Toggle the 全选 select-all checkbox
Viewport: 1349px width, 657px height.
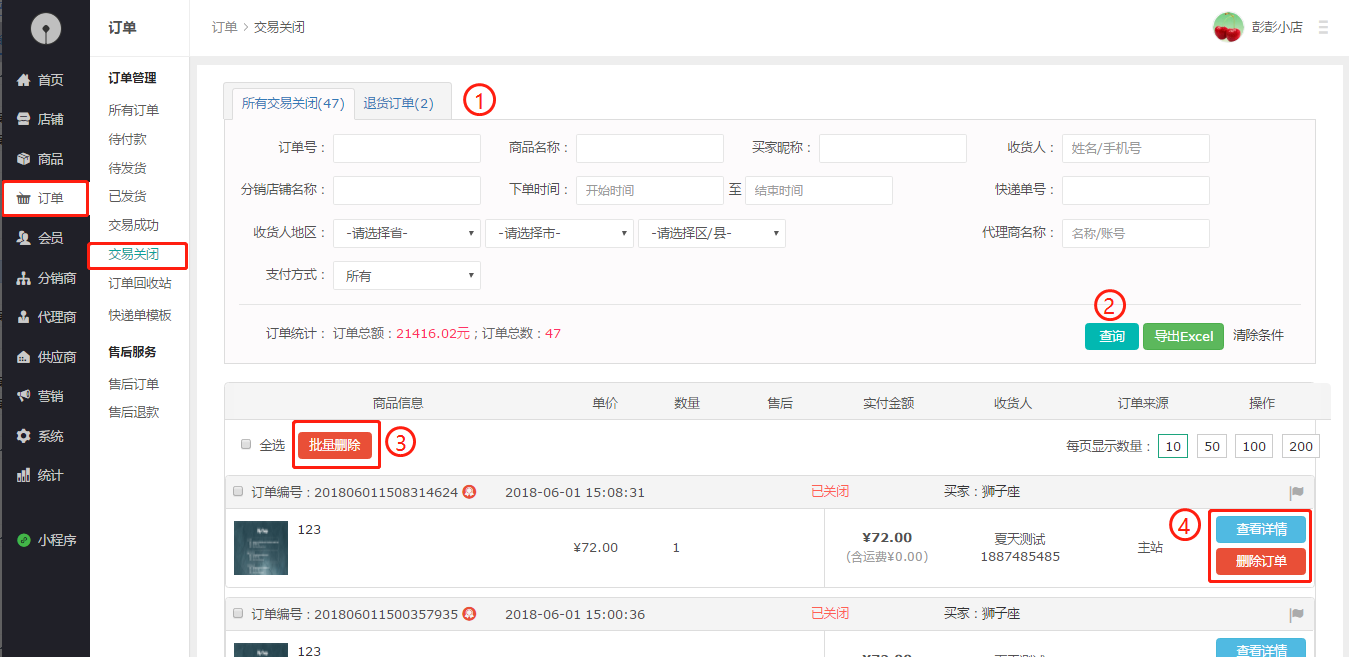point(246,444)
